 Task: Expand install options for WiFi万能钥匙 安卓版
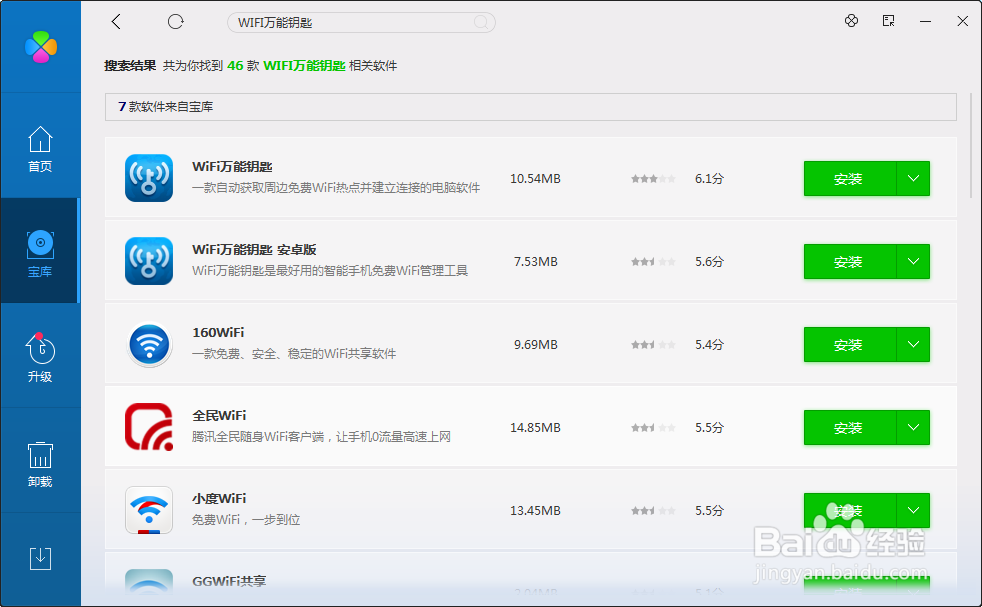coord(913,261)
